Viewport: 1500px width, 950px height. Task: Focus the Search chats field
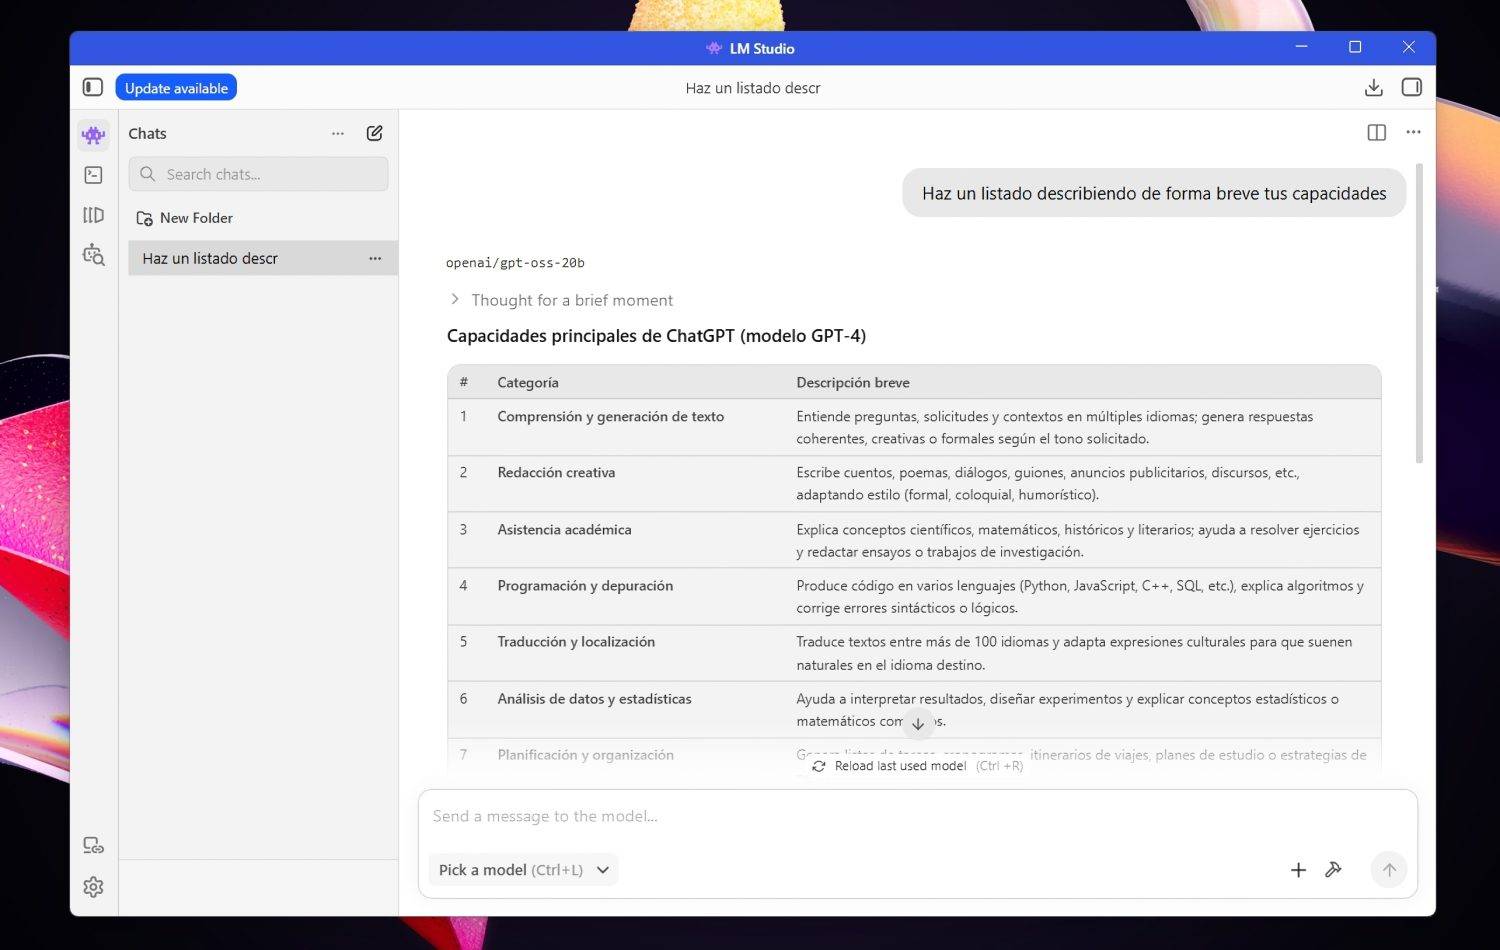point(258,174)
